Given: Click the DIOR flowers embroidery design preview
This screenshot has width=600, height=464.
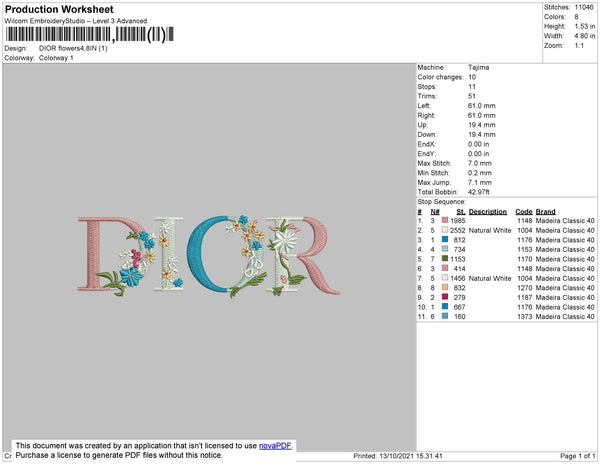Looking at the screenshot, I should click(x=209, y=256).
